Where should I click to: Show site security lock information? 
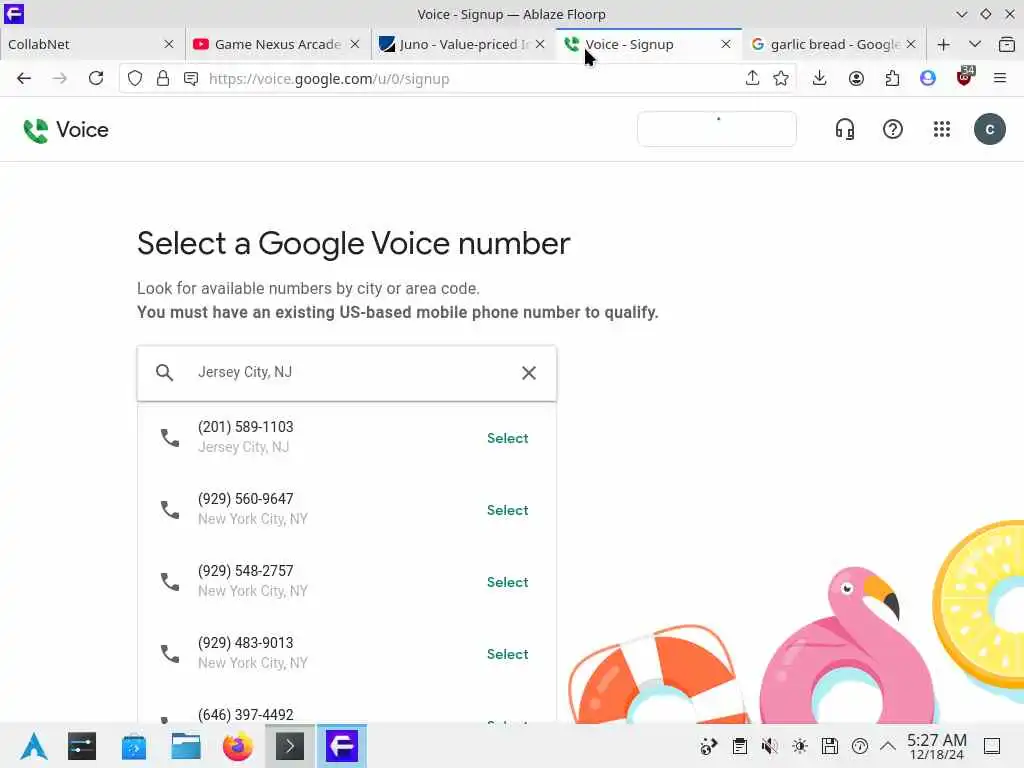tap(163, 78)
